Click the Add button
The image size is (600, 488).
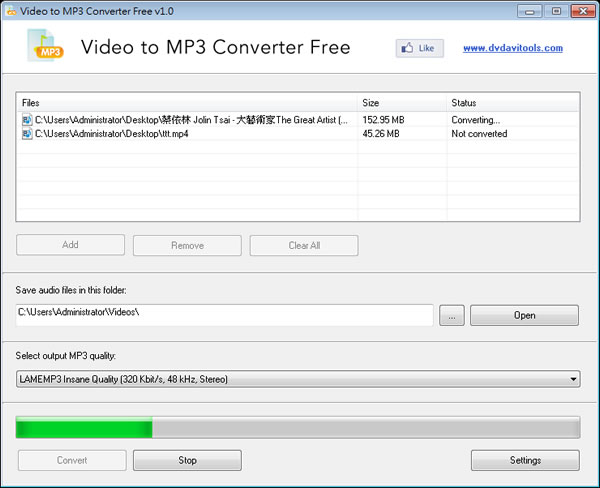click(70, 245)
